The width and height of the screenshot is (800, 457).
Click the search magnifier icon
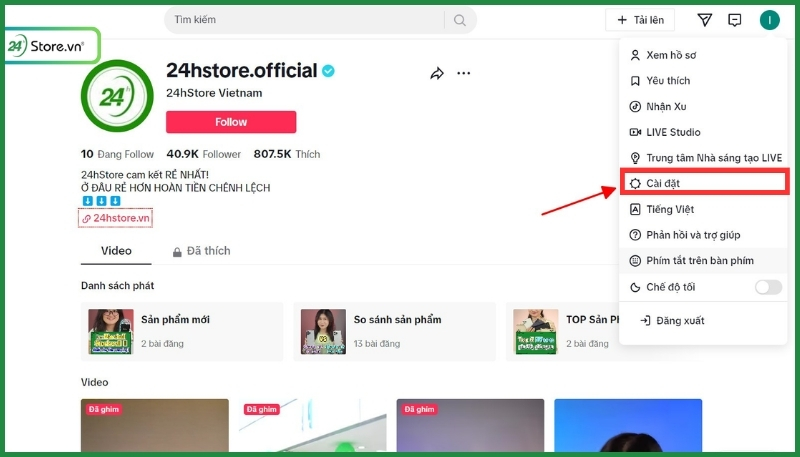tap(460, 20)
